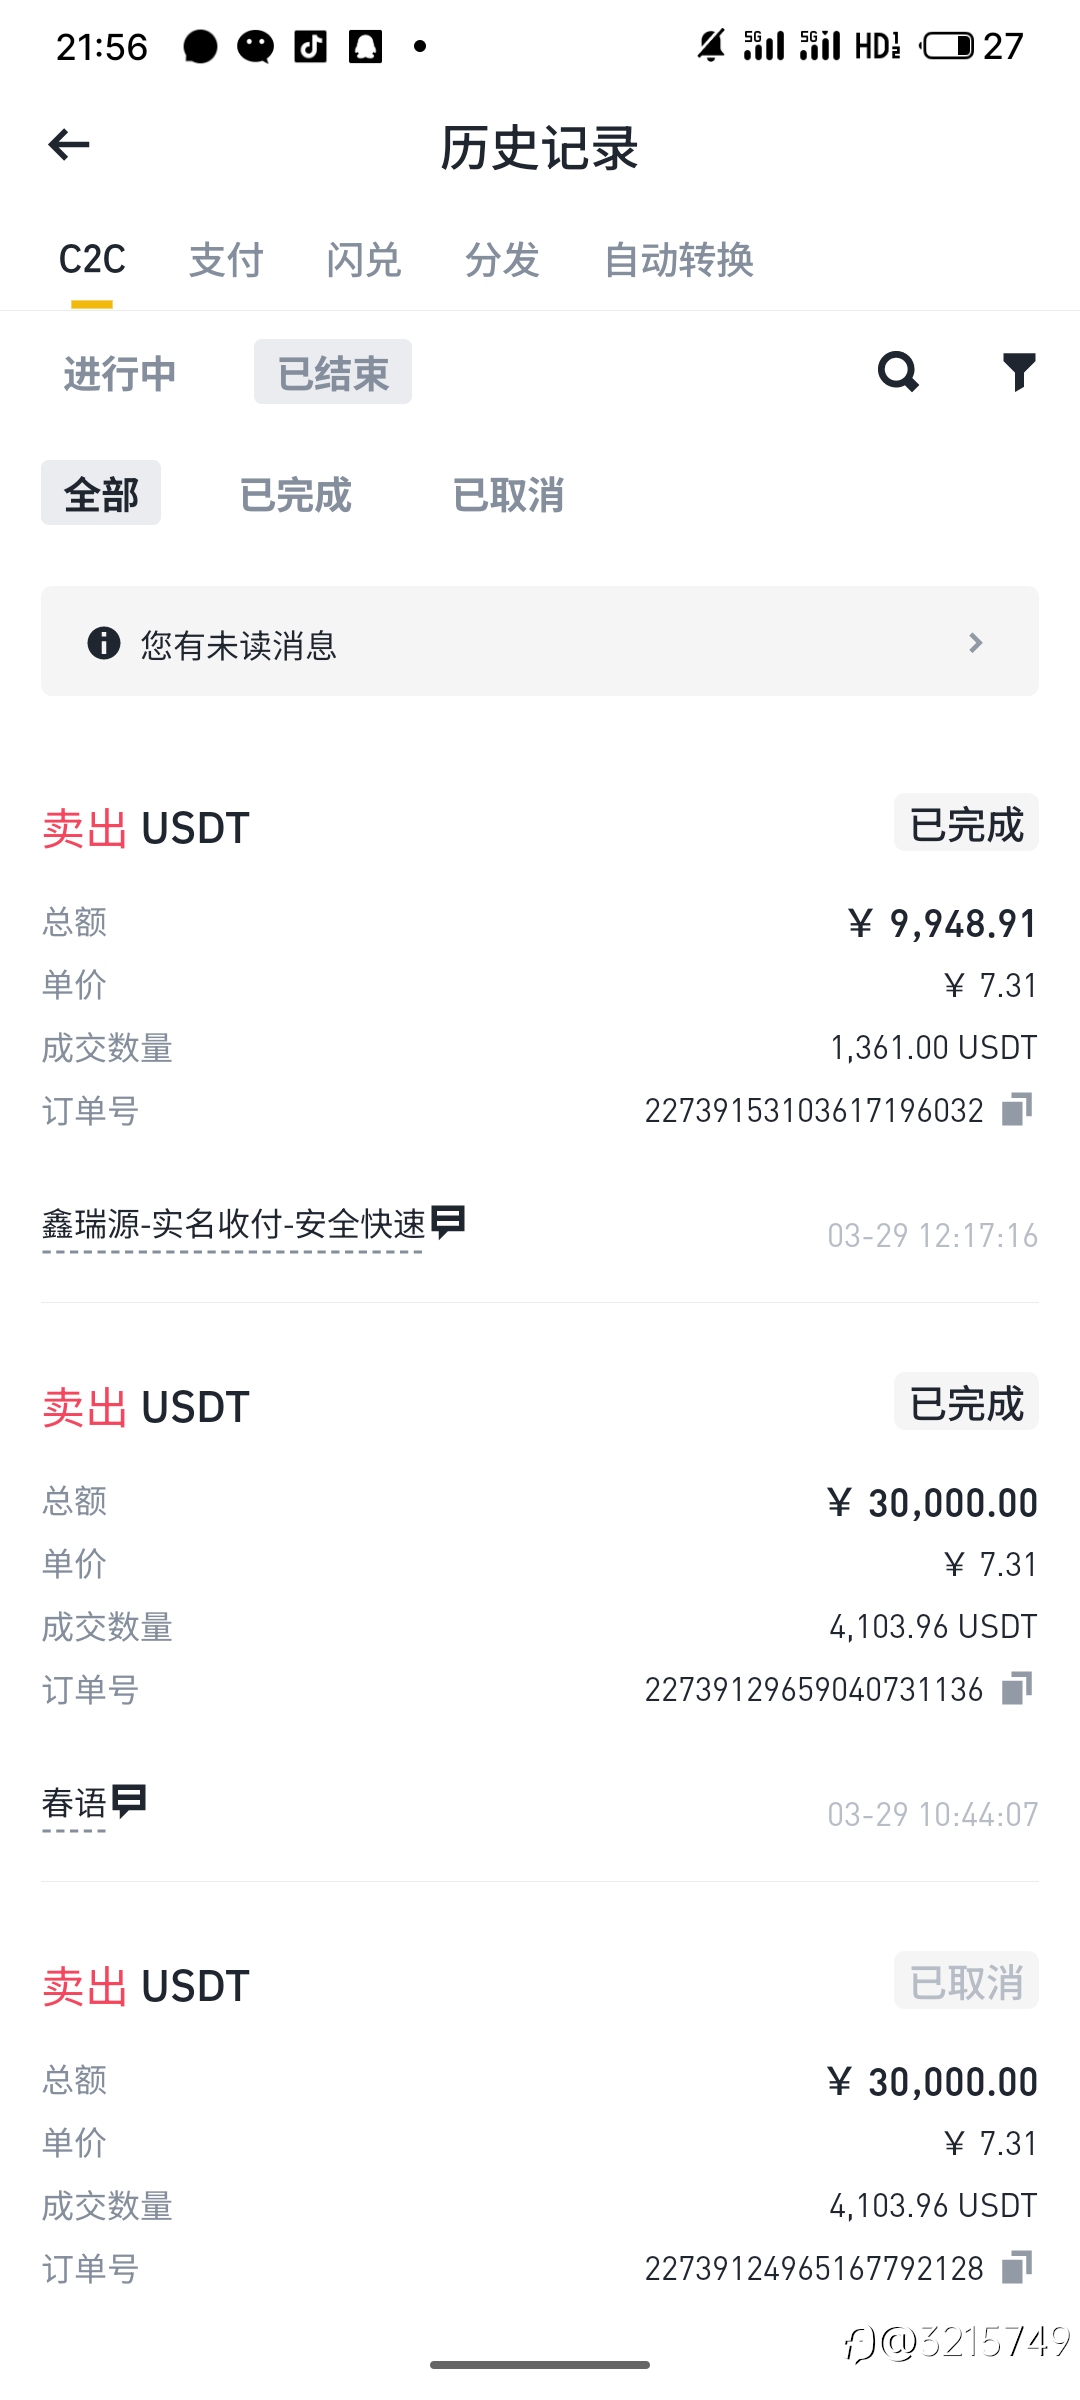This screenshot has width=1080, height=2400.
Task: Copy order number ending in 792128
Action: tap(1017, 2267)
